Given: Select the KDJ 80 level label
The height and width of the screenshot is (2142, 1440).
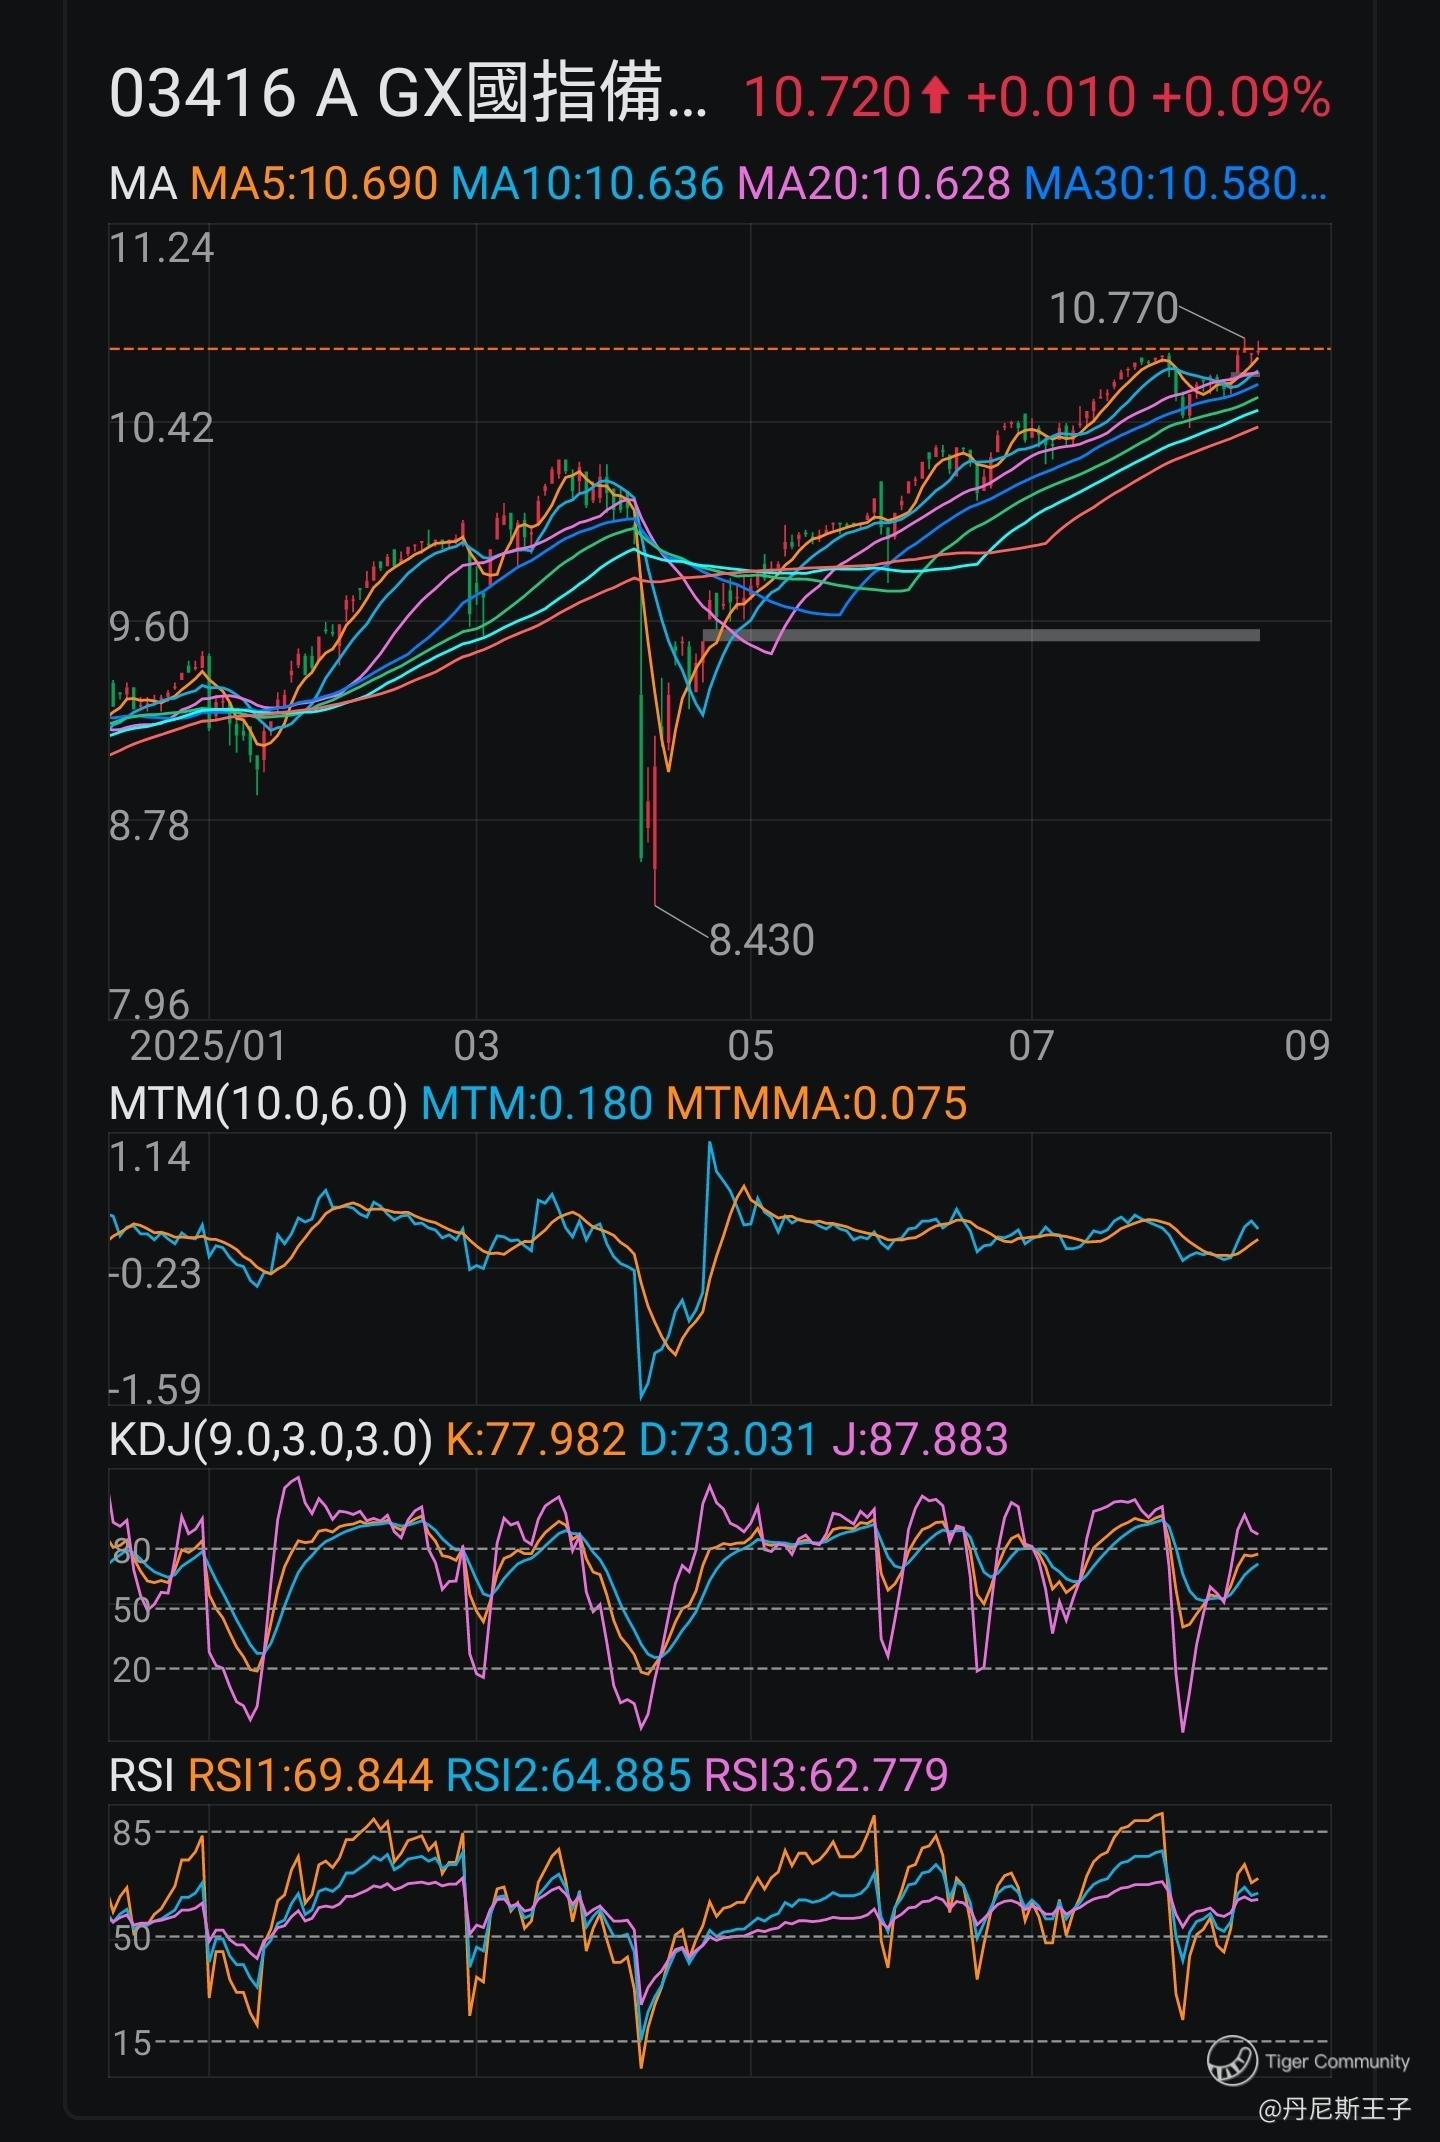Looking at the screenshot, I should (131, 1550).
